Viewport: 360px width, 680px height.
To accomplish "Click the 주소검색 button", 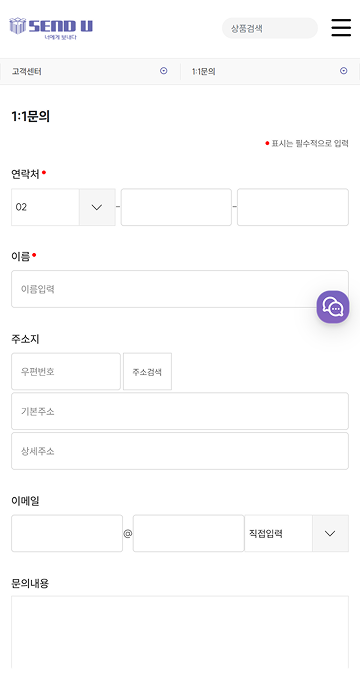I will pos(147,372).
